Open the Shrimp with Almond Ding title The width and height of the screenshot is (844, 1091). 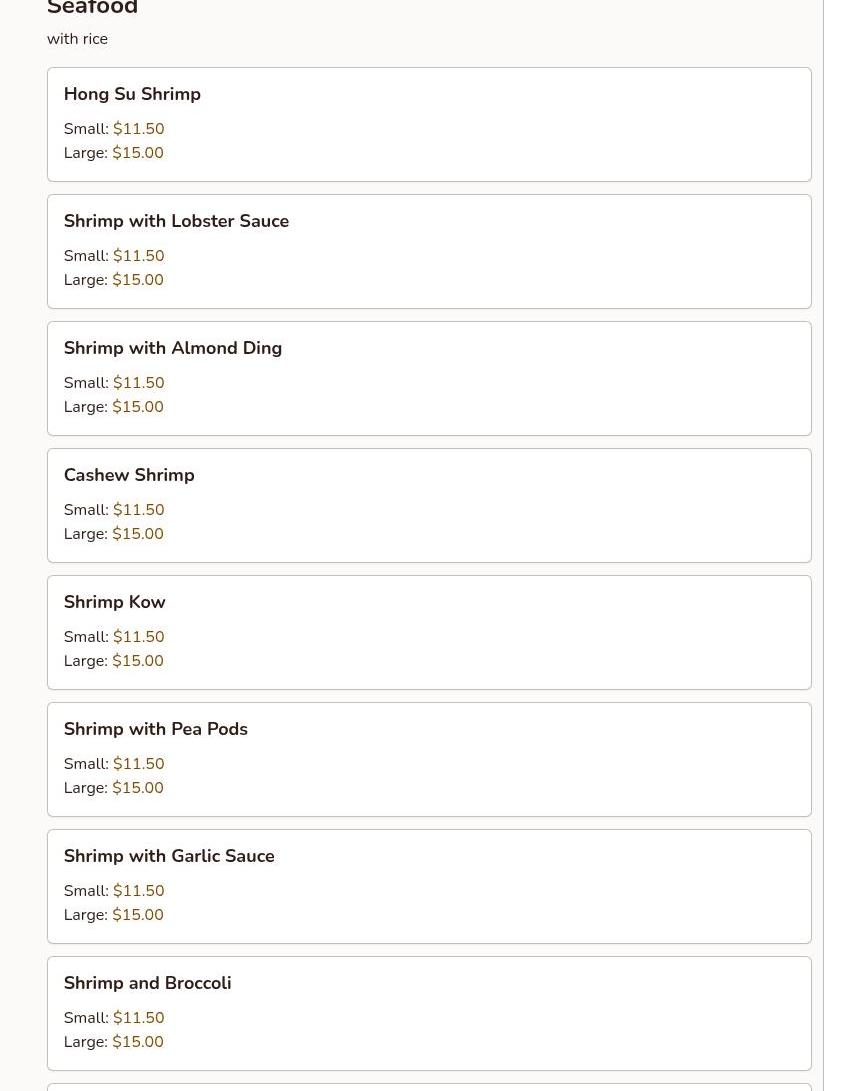173,348
